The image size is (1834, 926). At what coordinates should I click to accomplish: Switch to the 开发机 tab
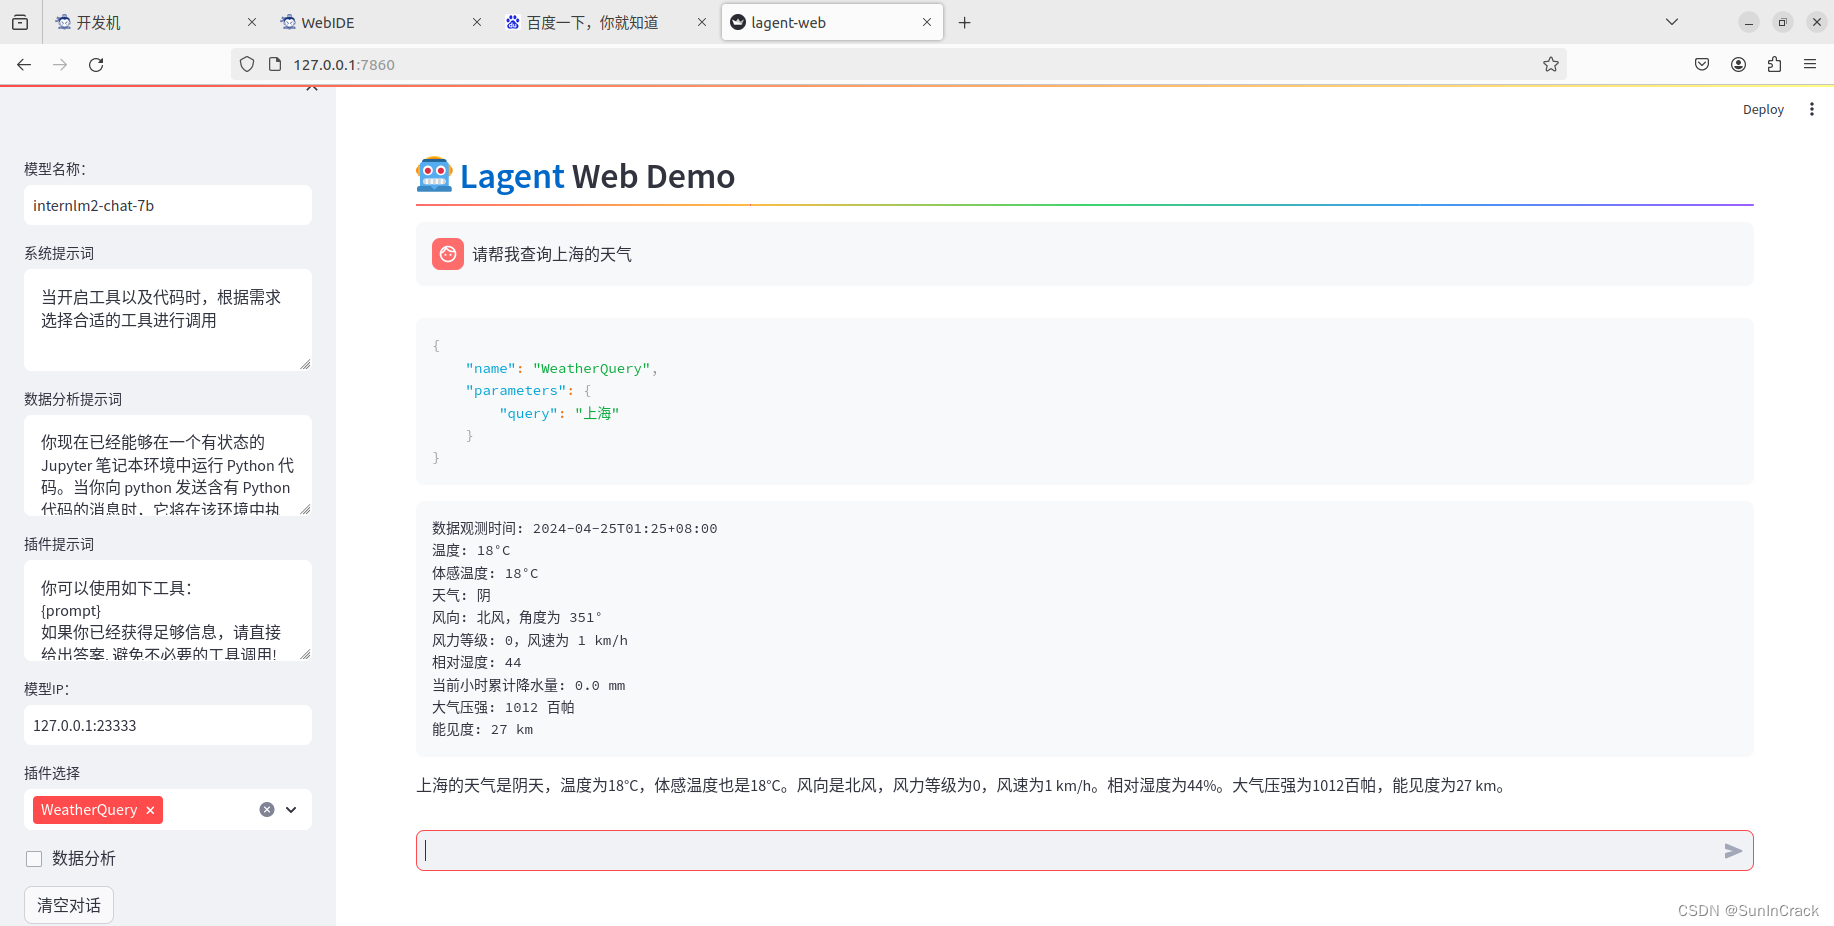tap(155, 22)
